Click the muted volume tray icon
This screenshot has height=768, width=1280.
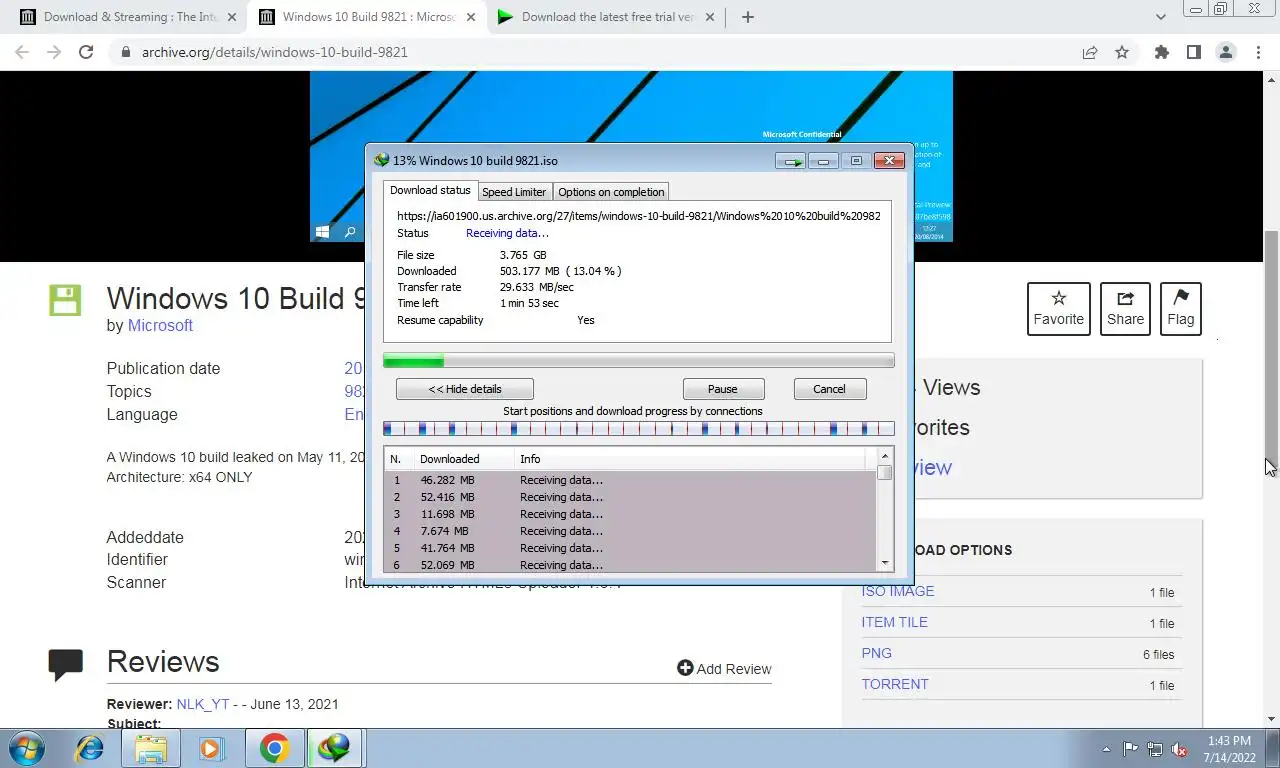[x=1180, y=749]
